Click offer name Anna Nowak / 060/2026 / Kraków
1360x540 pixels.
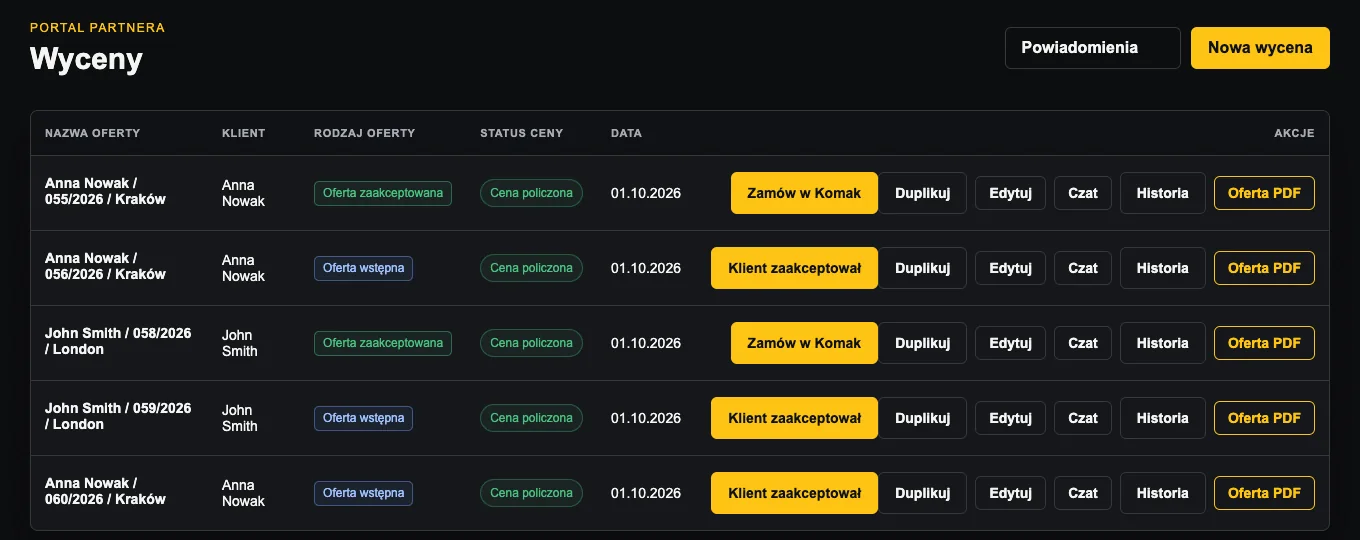point(105,491)
